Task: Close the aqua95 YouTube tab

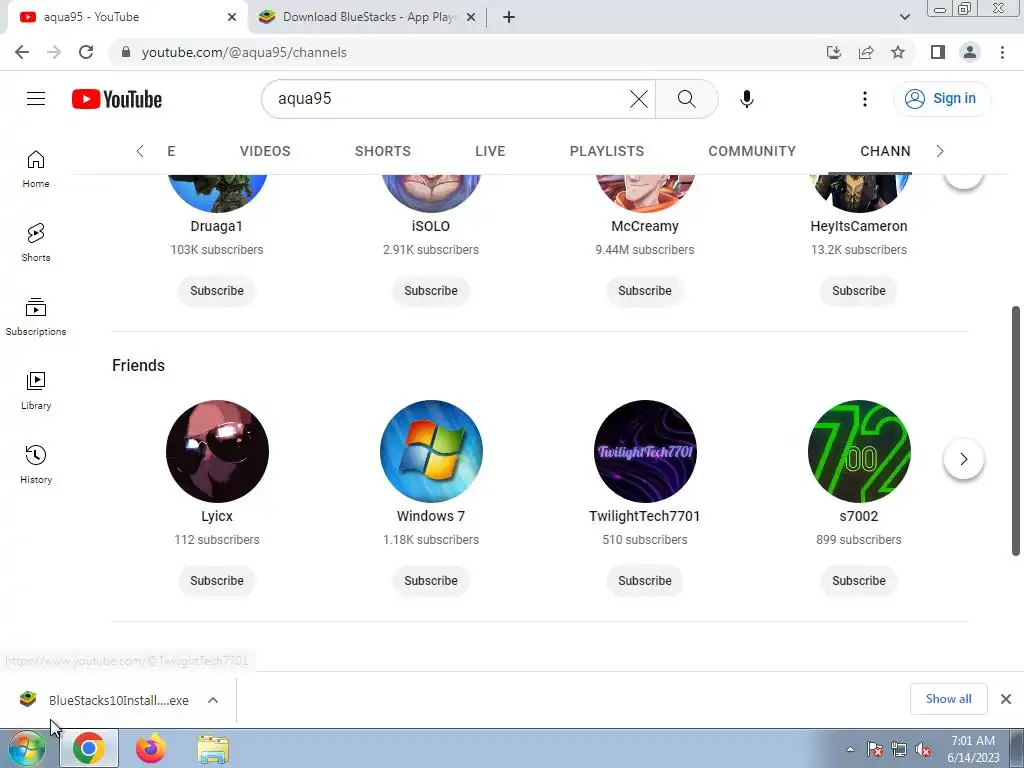Action: click(232, 17)
